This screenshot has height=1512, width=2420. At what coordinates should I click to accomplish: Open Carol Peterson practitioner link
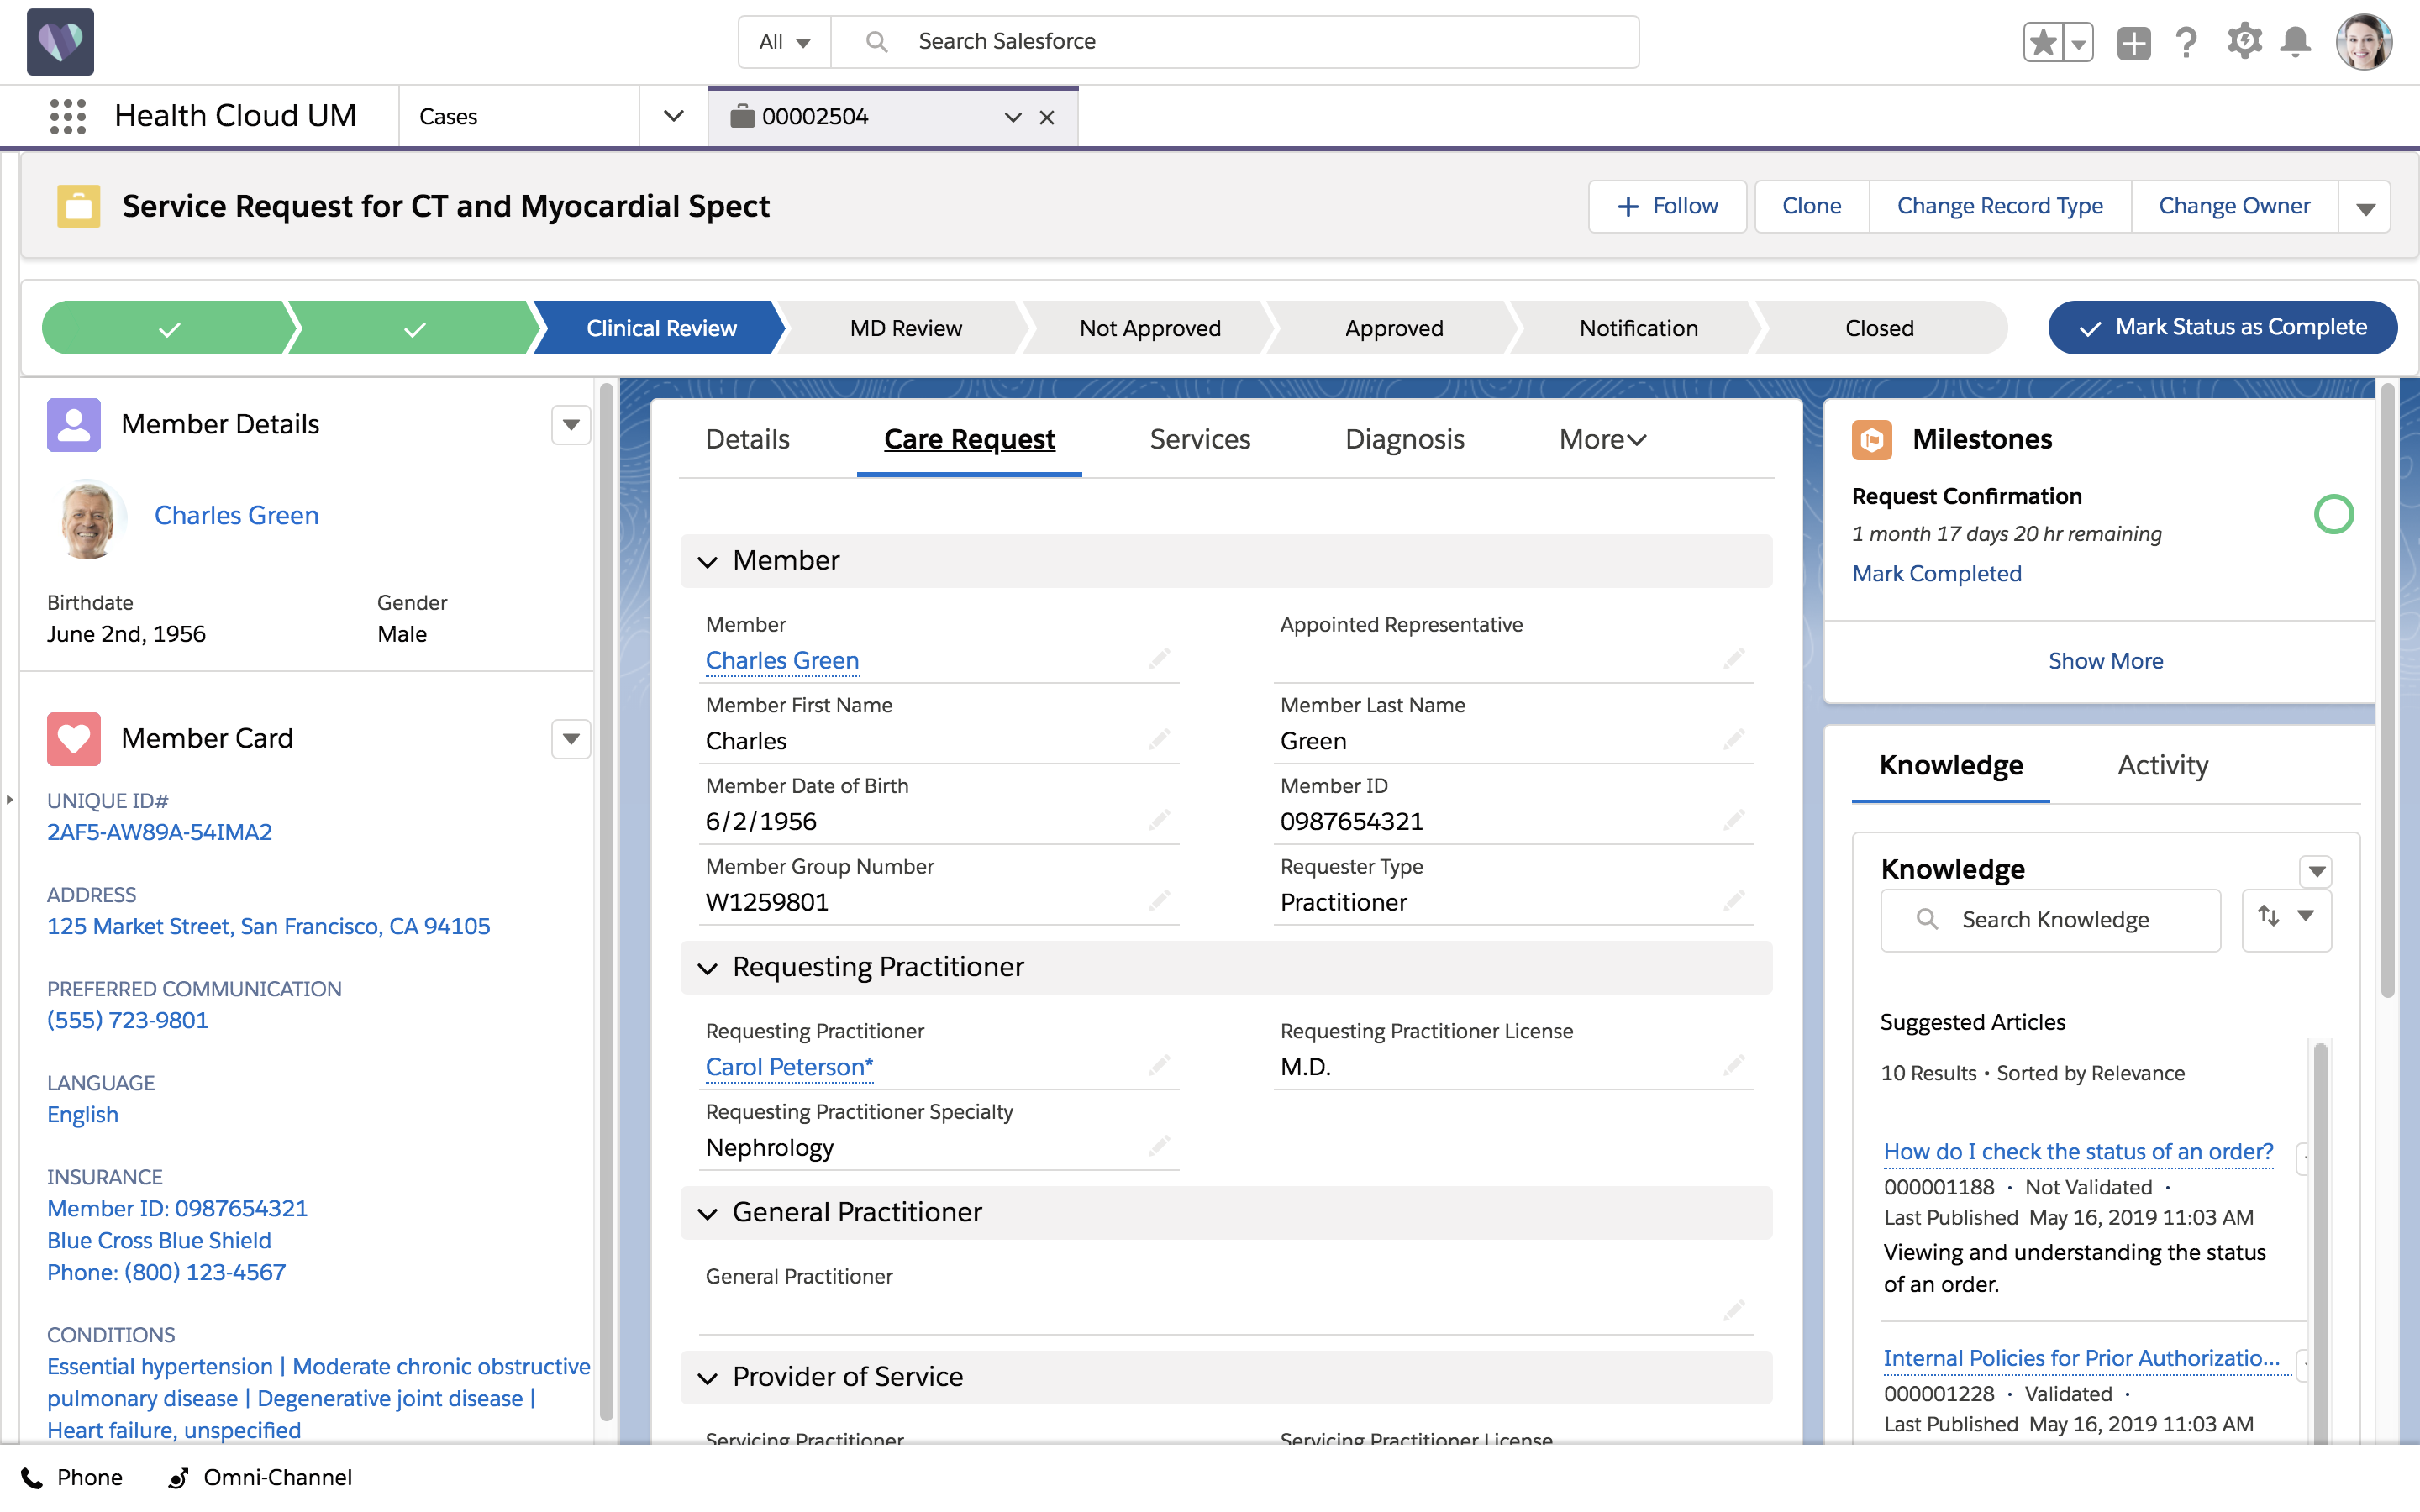789,1067
